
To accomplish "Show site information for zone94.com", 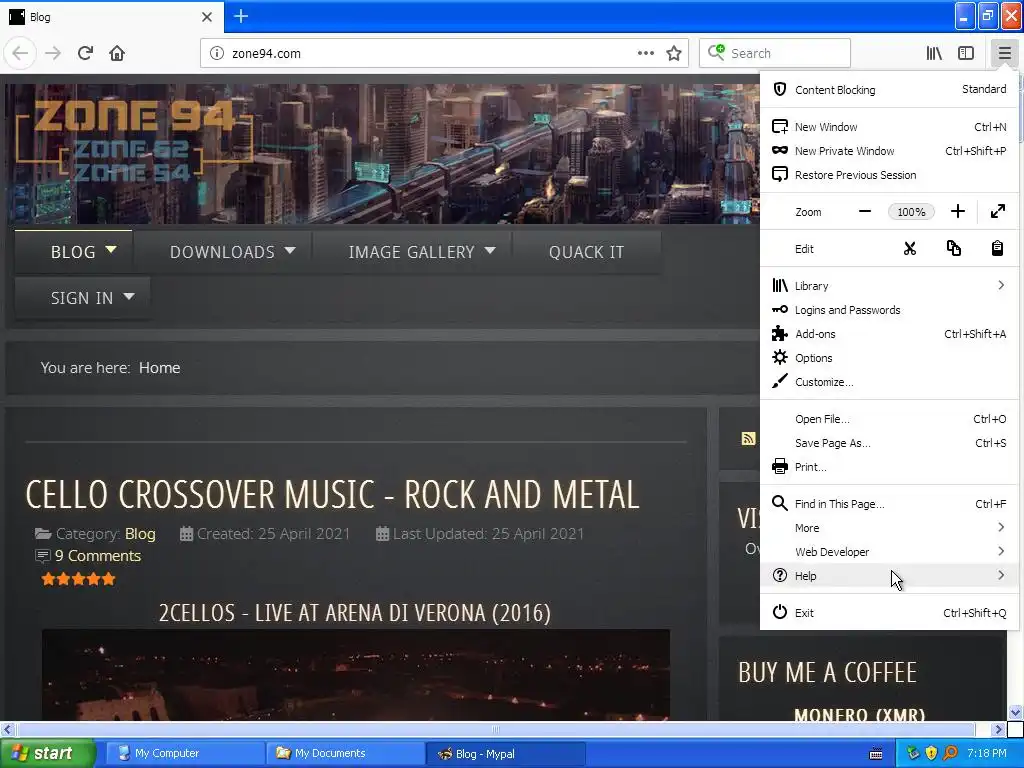I will click(x=217, y=53).
